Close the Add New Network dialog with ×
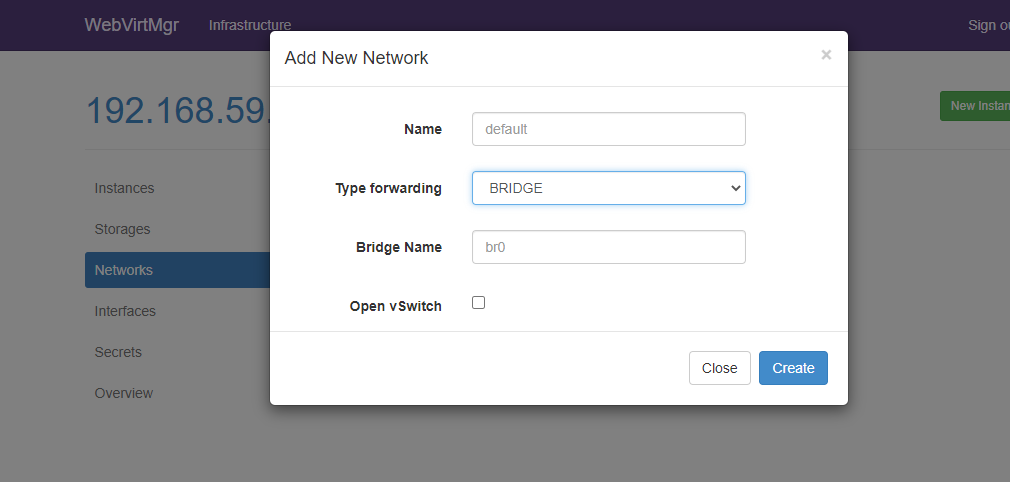Screen dimensions: 1010x482 pyautogui.click(x=826, y=55)
